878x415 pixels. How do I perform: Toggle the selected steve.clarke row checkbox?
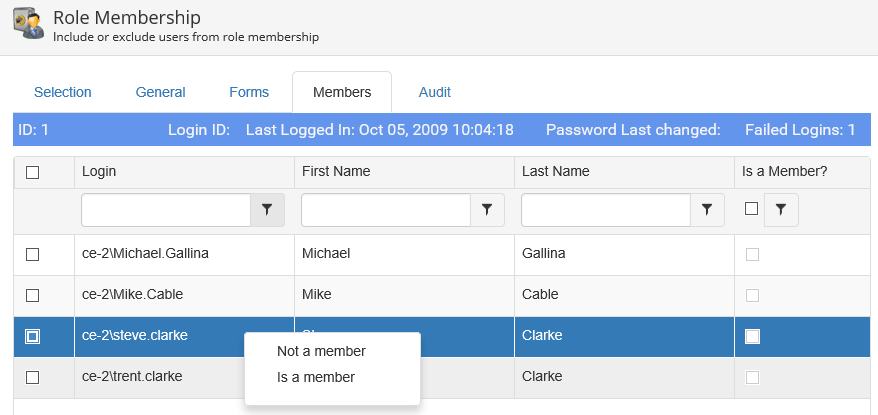32,337
